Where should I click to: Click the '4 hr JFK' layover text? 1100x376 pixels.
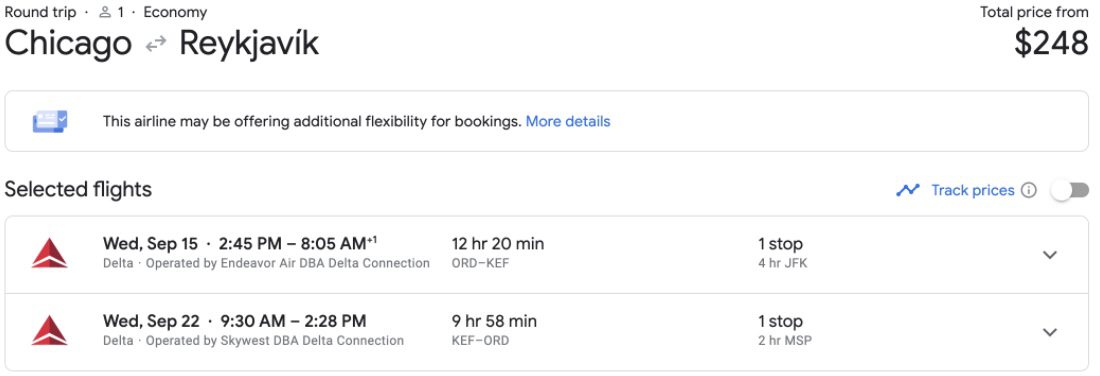782,263
